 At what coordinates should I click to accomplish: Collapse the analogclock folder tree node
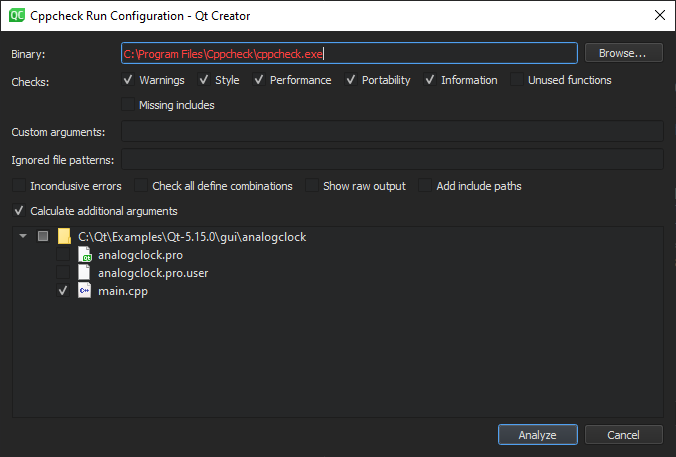pyautogui.click(x=23, y=237)
